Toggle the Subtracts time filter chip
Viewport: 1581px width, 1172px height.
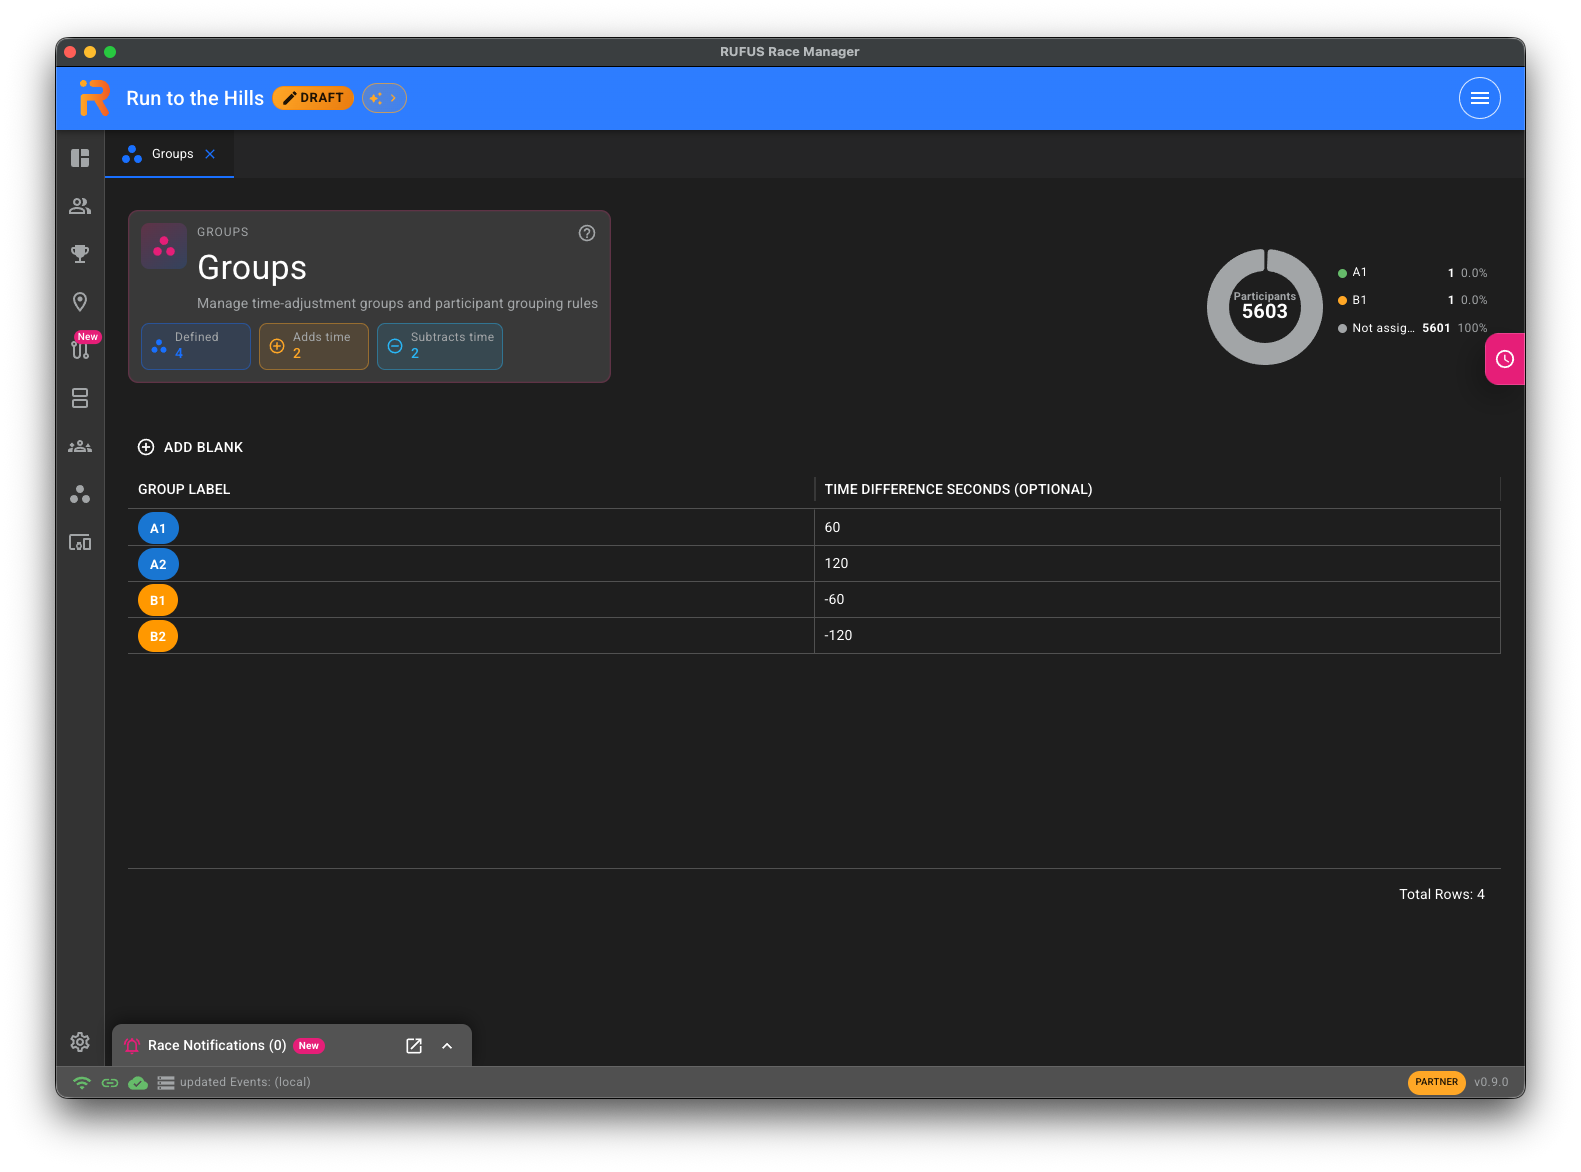click(440, 346)
